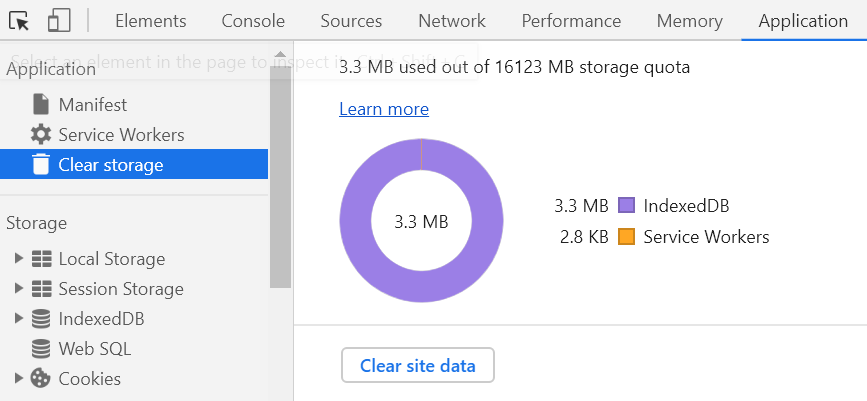Click the IndexedDB database icon

click(41, 319)
